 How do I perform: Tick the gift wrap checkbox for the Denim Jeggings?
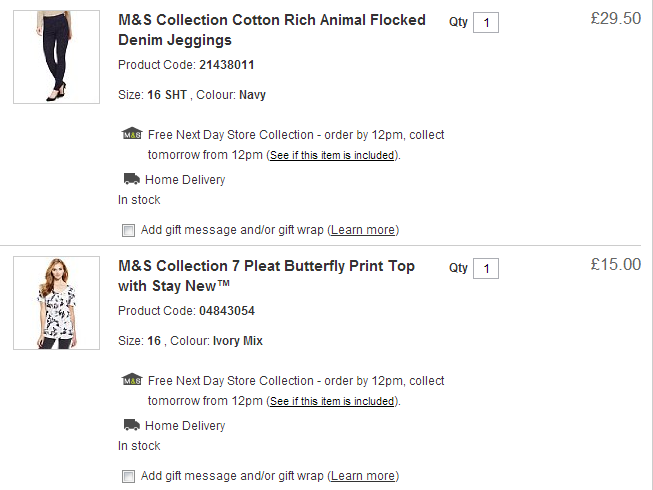click(x=128, y=231)
